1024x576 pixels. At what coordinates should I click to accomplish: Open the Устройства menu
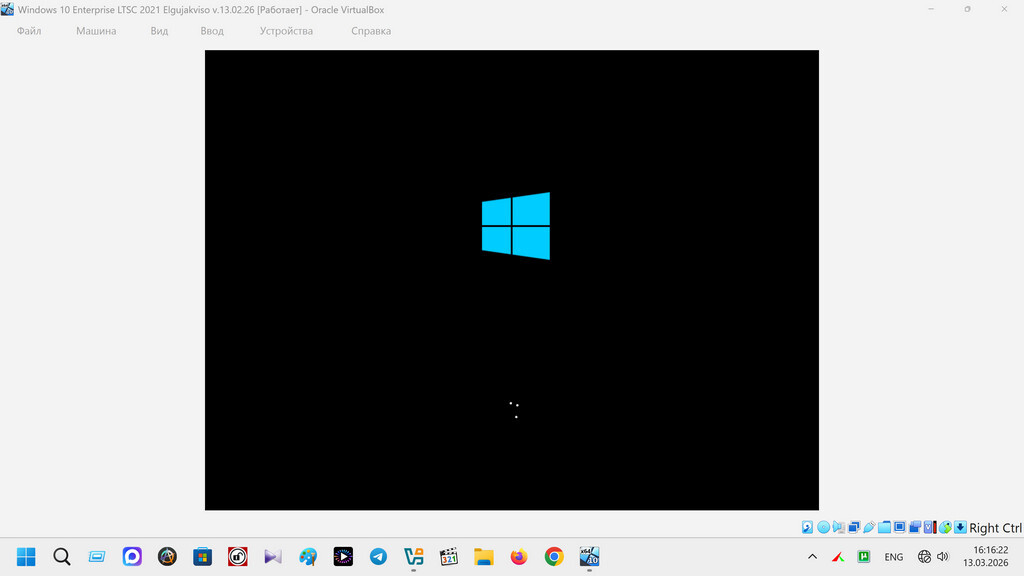click(x=286, y=31)
